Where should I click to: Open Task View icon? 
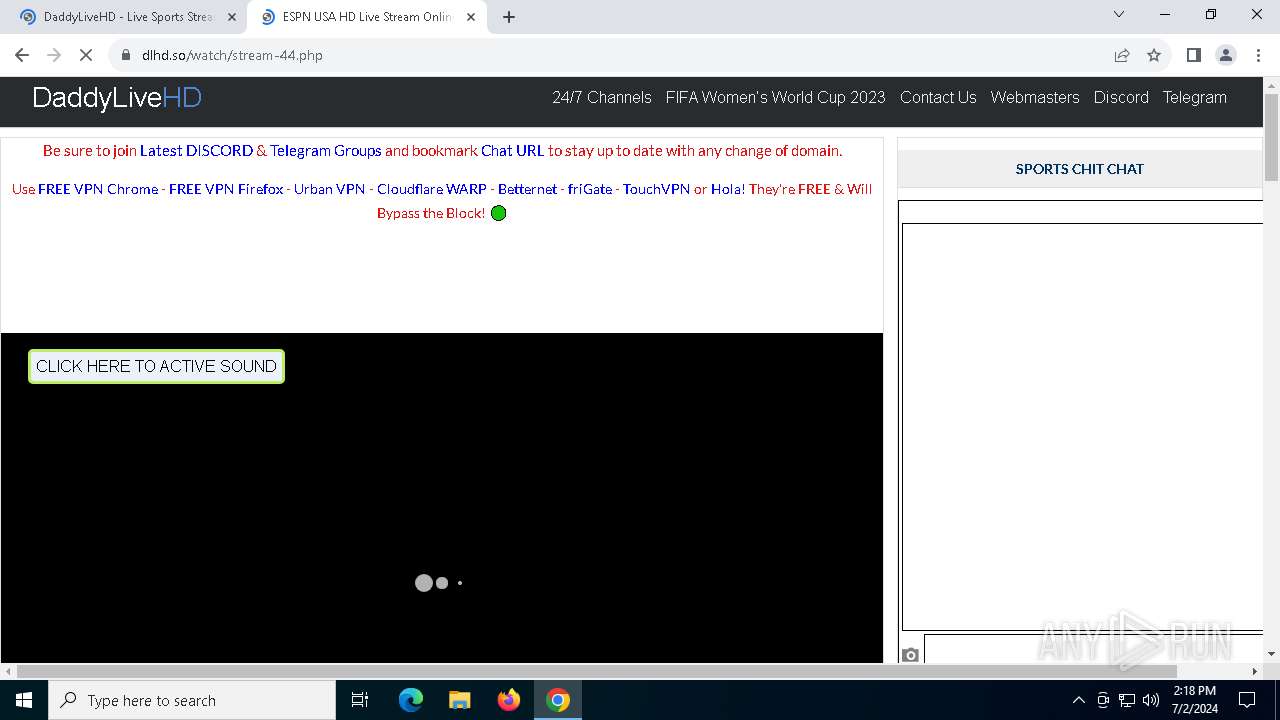tap(360, 700)
